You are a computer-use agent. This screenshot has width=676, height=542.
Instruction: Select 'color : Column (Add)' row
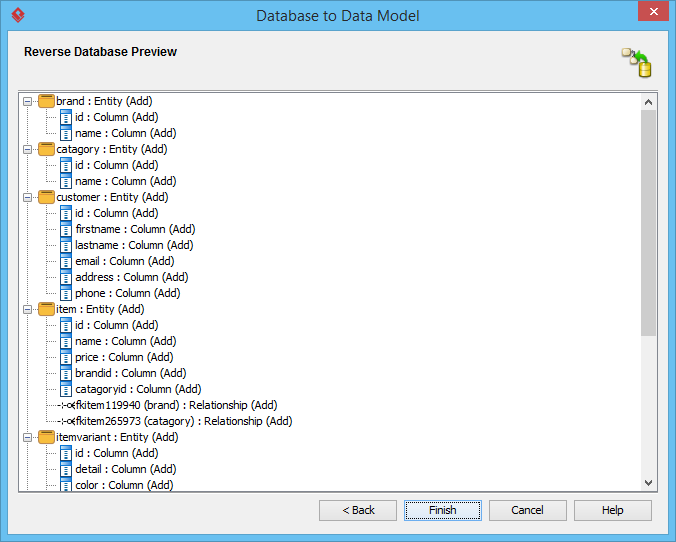point(124,485)
